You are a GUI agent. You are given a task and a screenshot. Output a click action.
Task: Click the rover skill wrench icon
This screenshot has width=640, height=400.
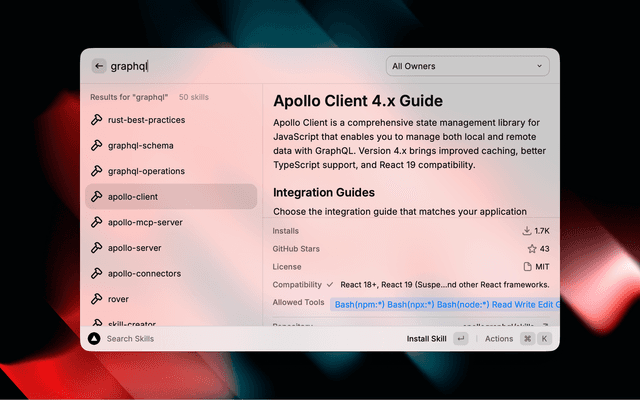point(97,299)
